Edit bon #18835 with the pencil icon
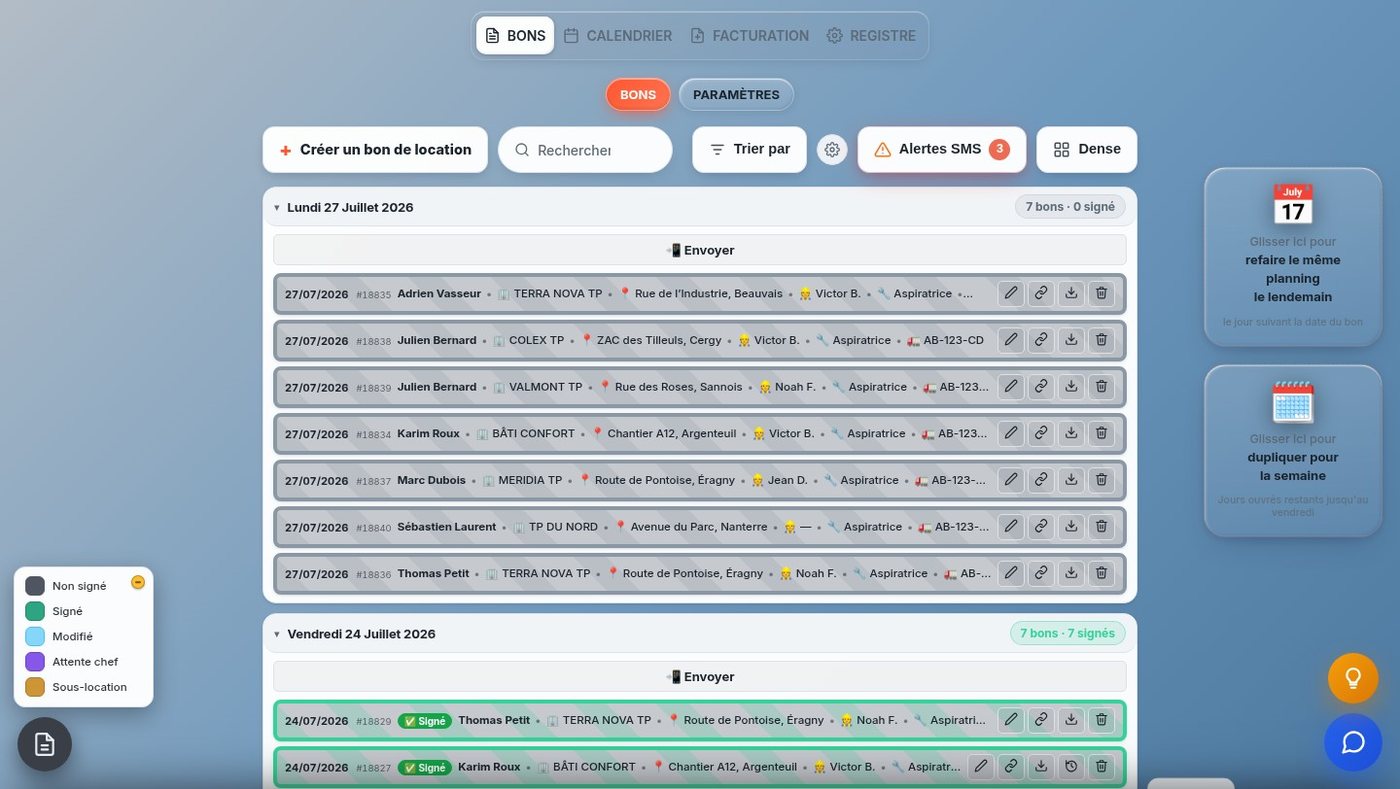The height and width of the screenshot is (789, 1400). (1011, 293)
